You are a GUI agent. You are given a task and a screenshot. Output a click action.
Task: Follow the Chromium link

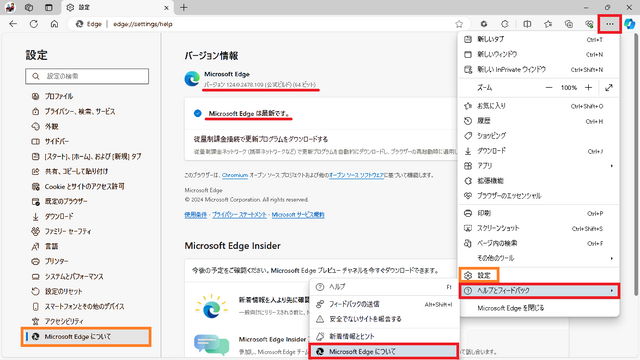click(235, 175)
